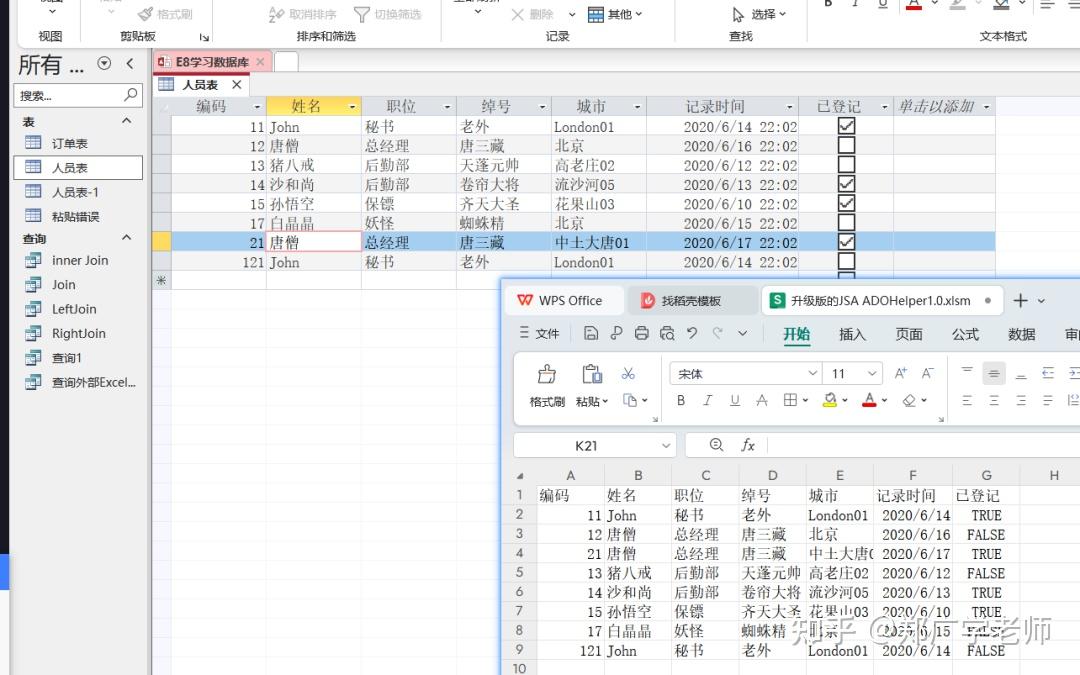Click the Print icon in WPS toolbar
Screen dimensions: 1080x675
pyautogui.click(x=642, y=333)
